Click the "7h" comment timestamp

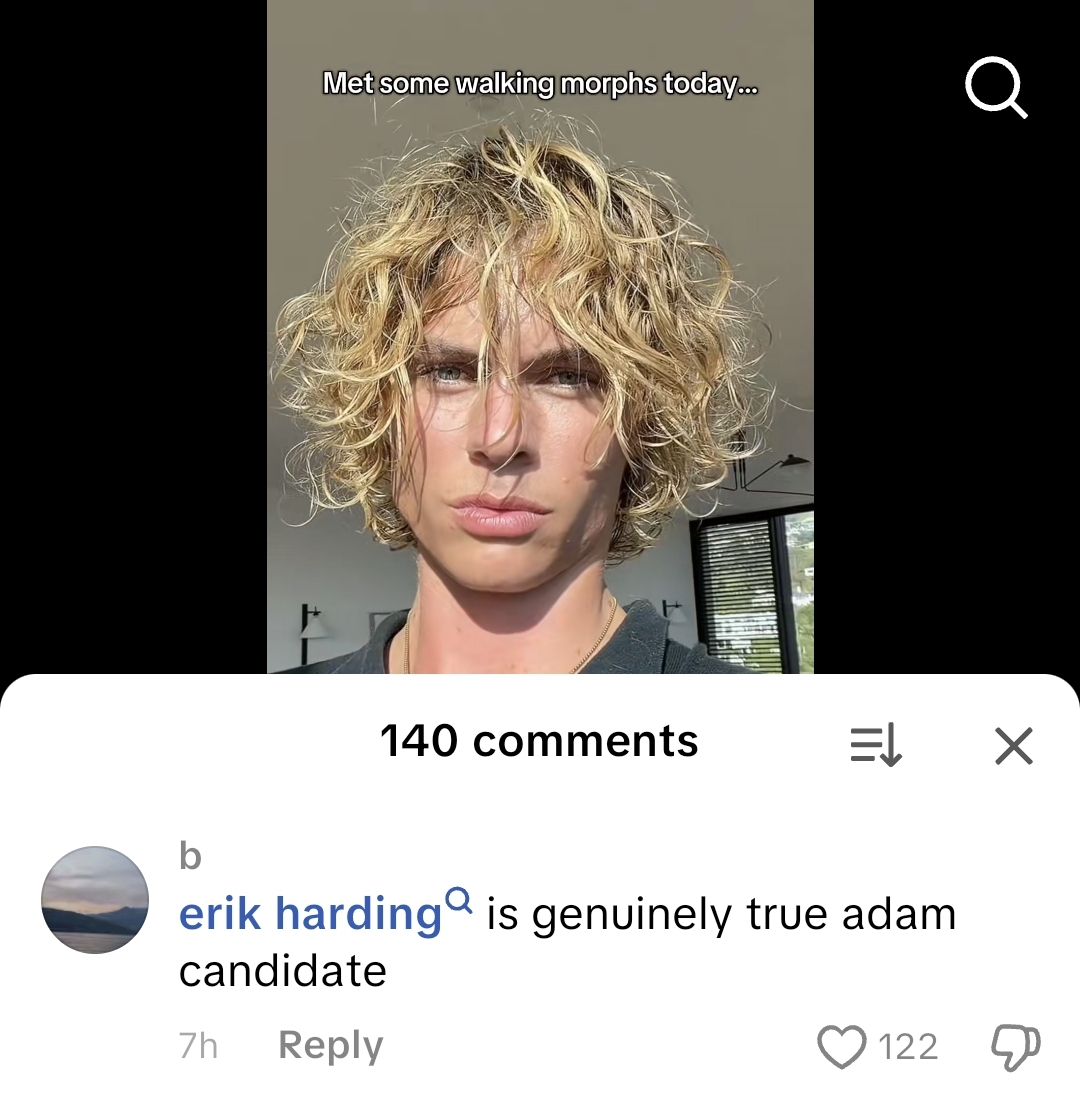point(198,1046)
